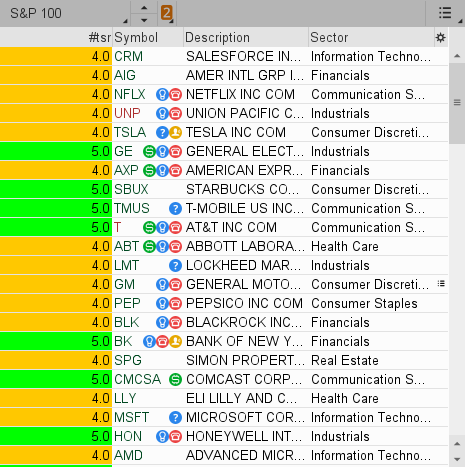Click SIMON PROPERT... description

tap(245, 360)
